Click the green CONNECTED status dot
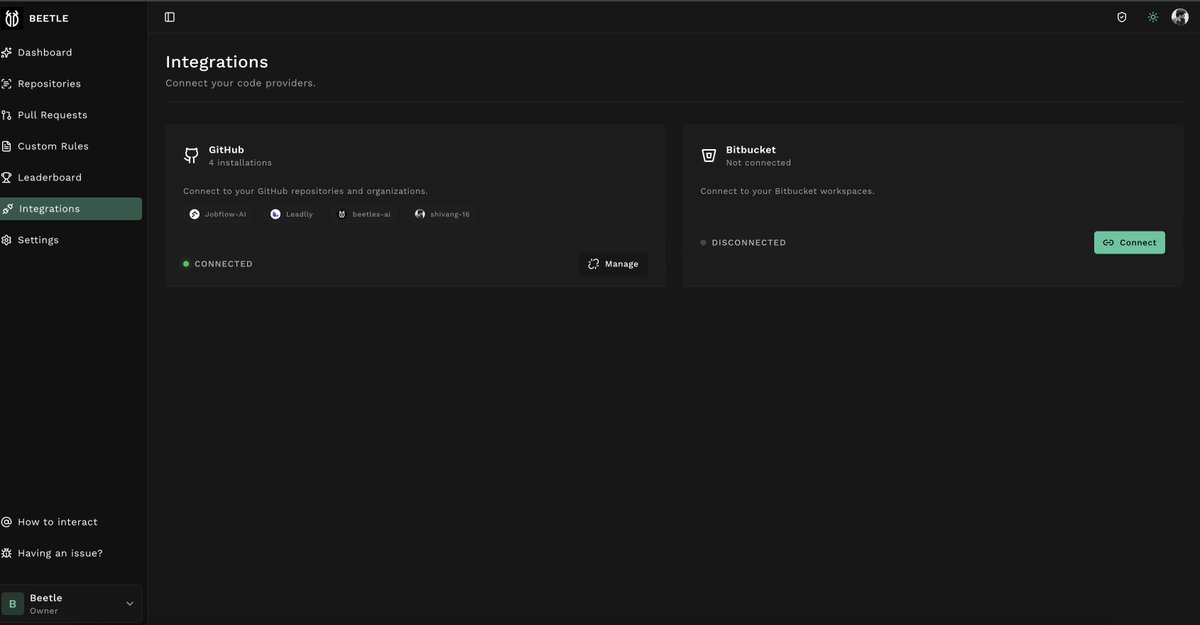The image size is (1200, 625). click(186, 264)
